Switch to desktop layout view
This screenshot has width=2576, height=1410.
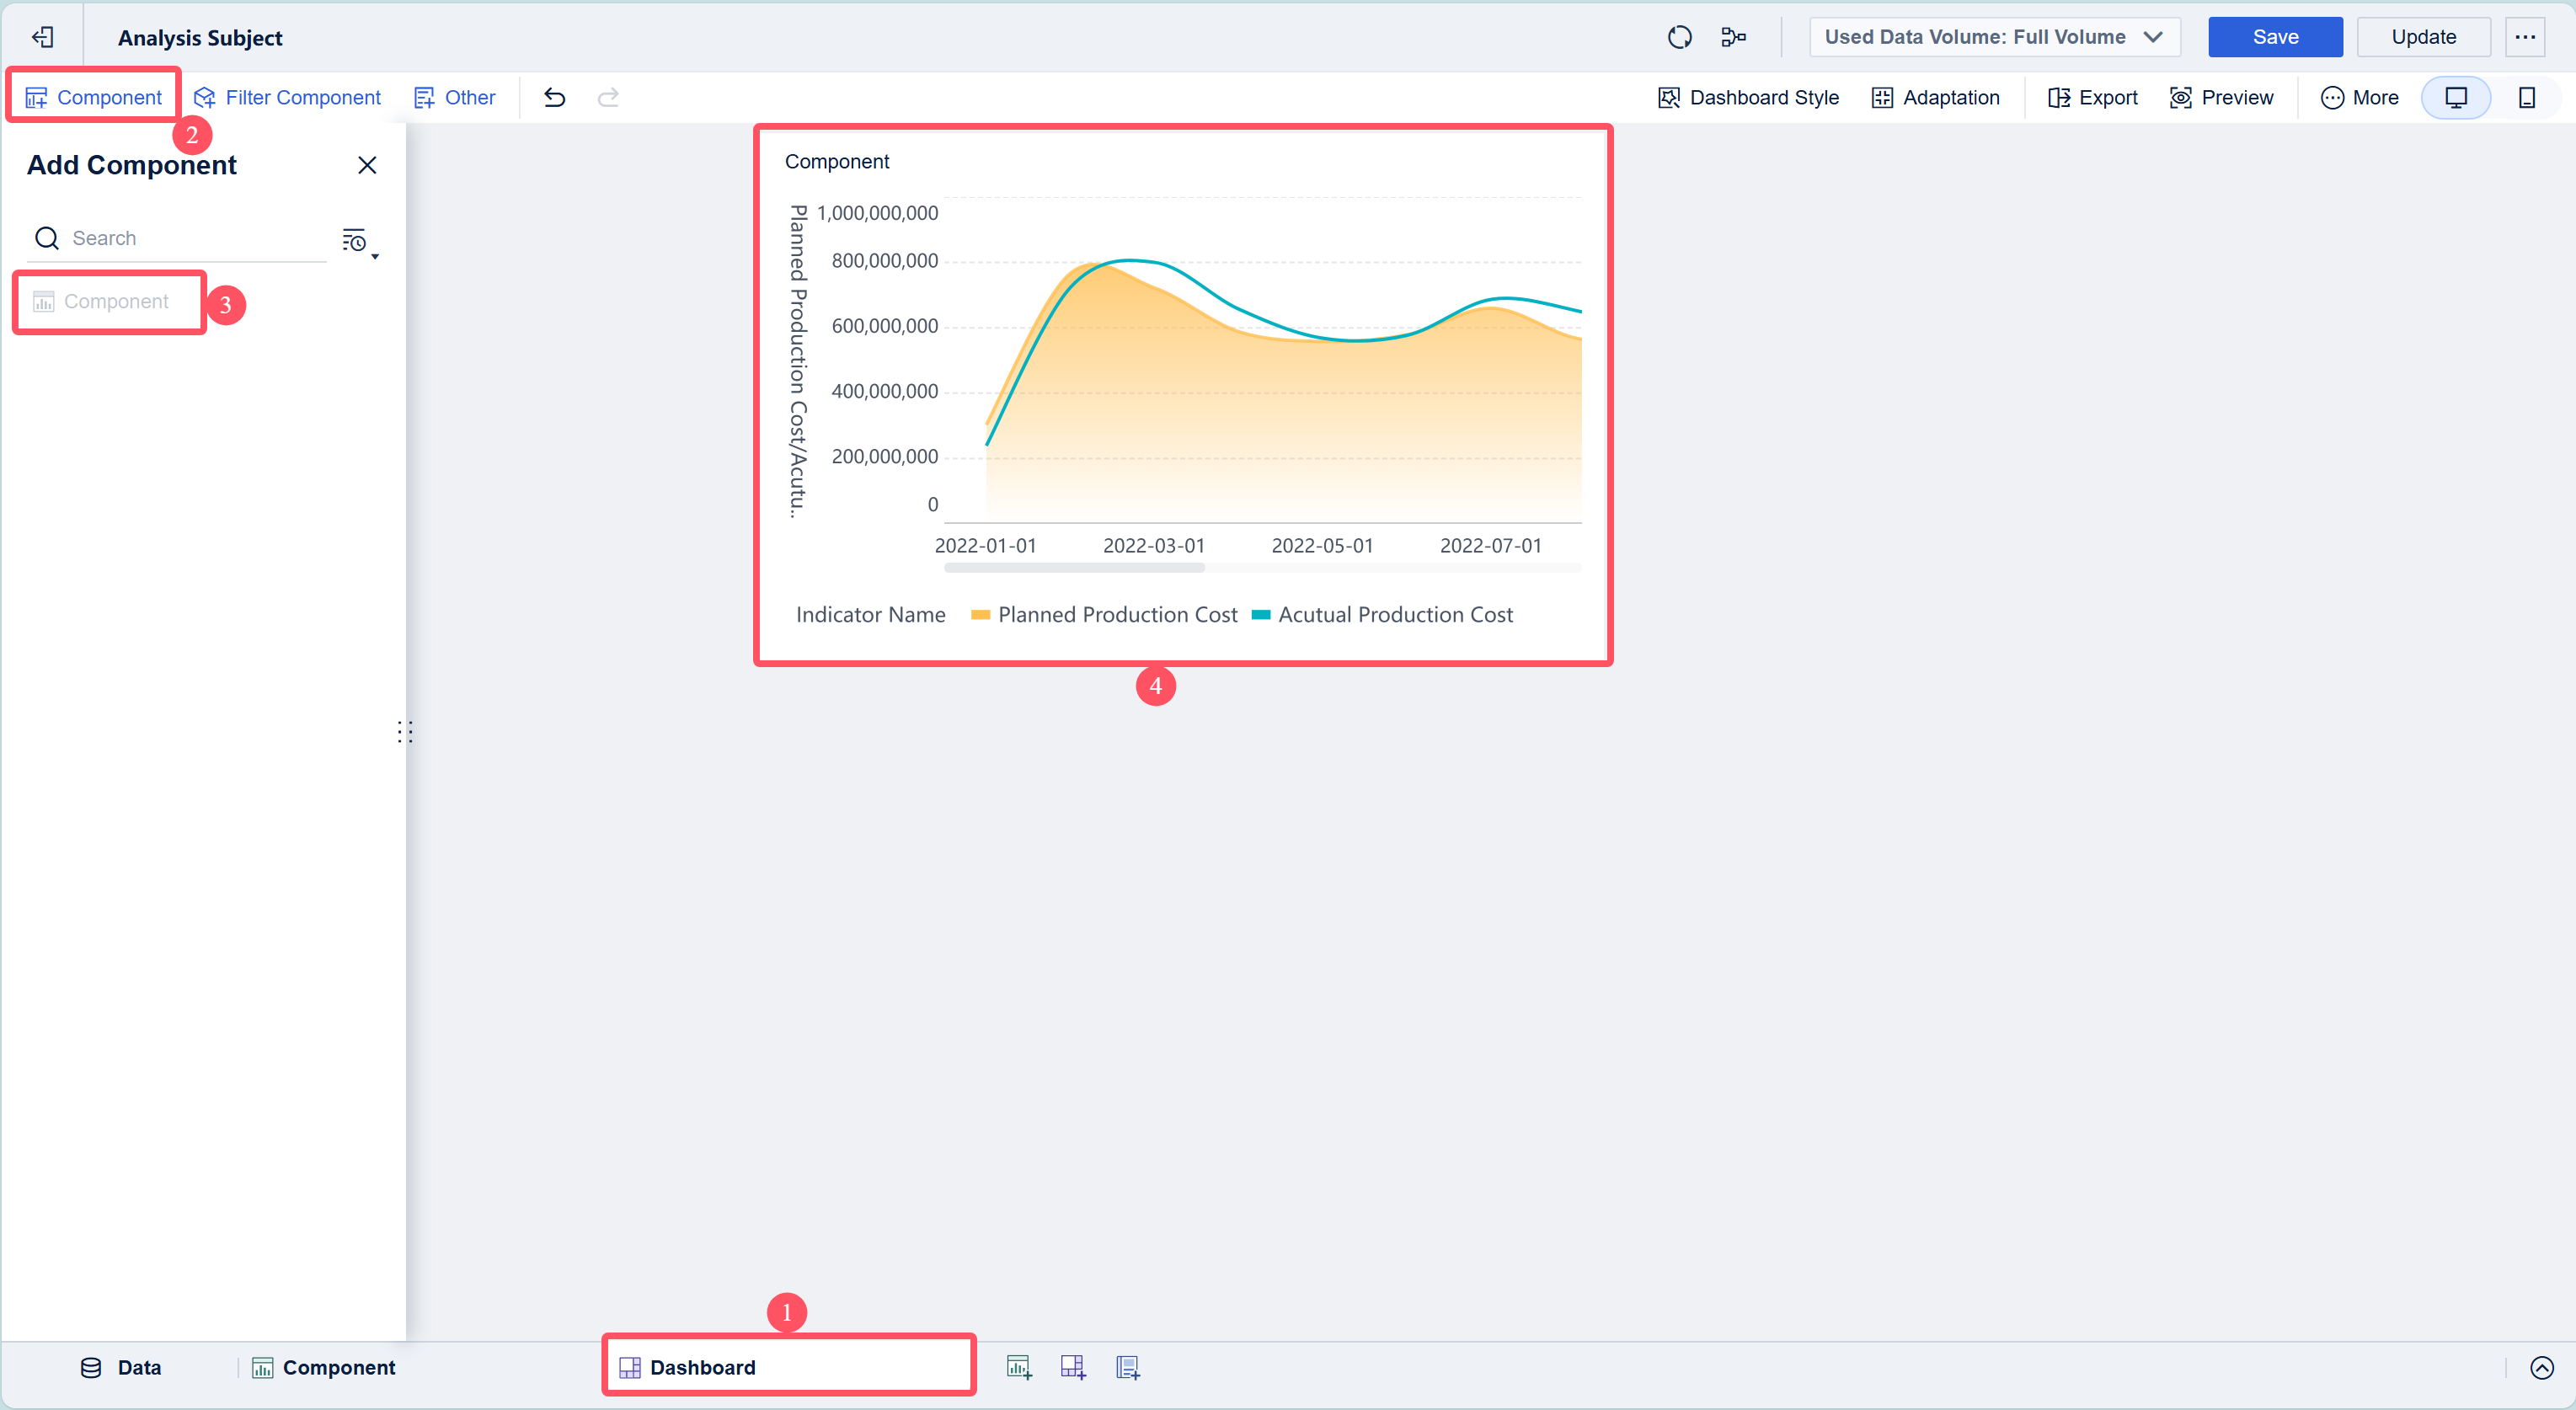coord(2456,97)
